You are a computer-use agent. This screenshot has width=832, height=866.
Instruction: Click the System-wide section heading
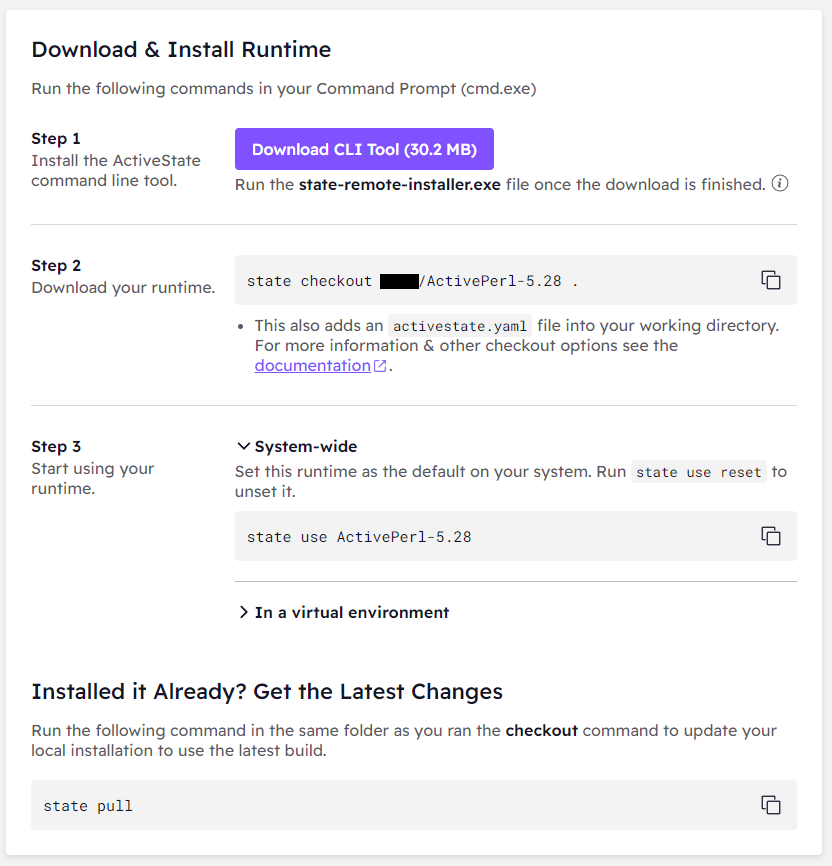pos(306,446)
